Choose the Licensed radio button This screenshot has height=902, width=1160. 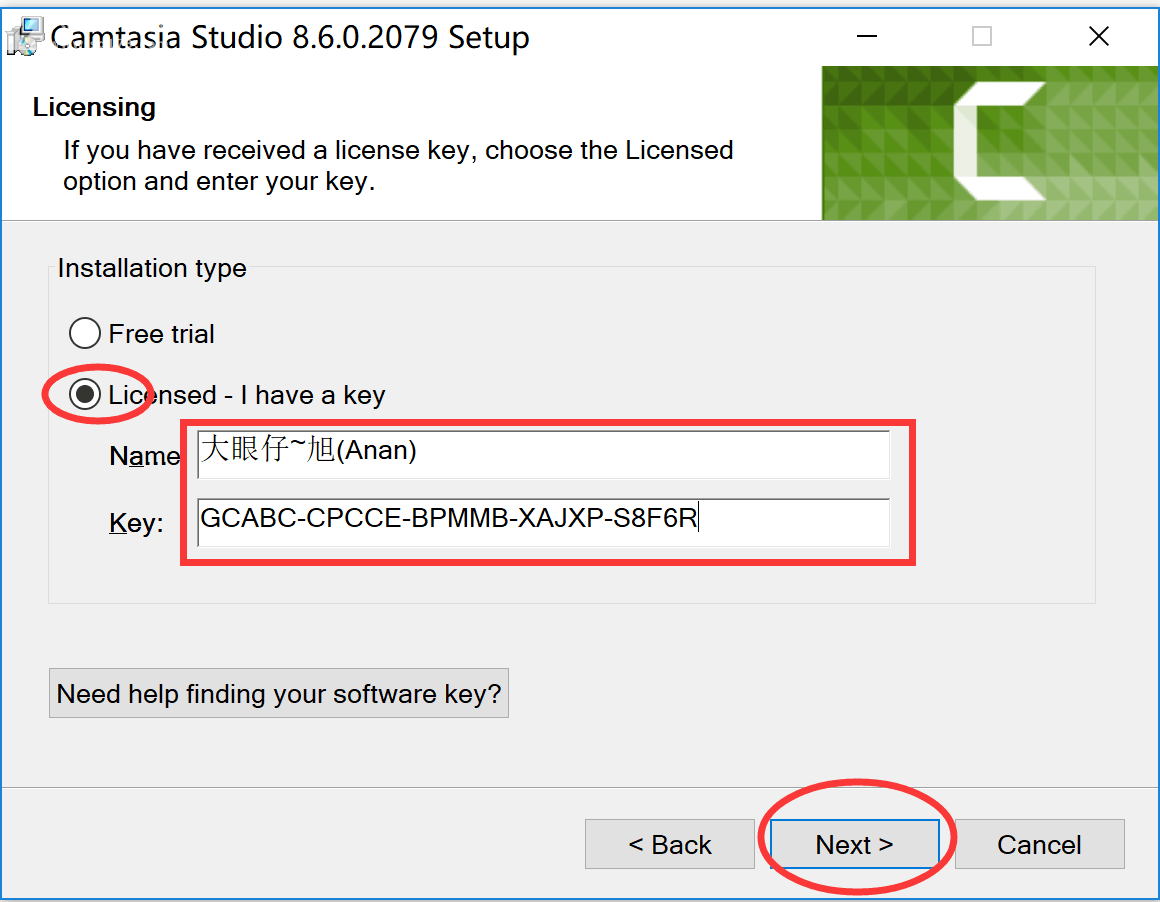click(85, 395)
